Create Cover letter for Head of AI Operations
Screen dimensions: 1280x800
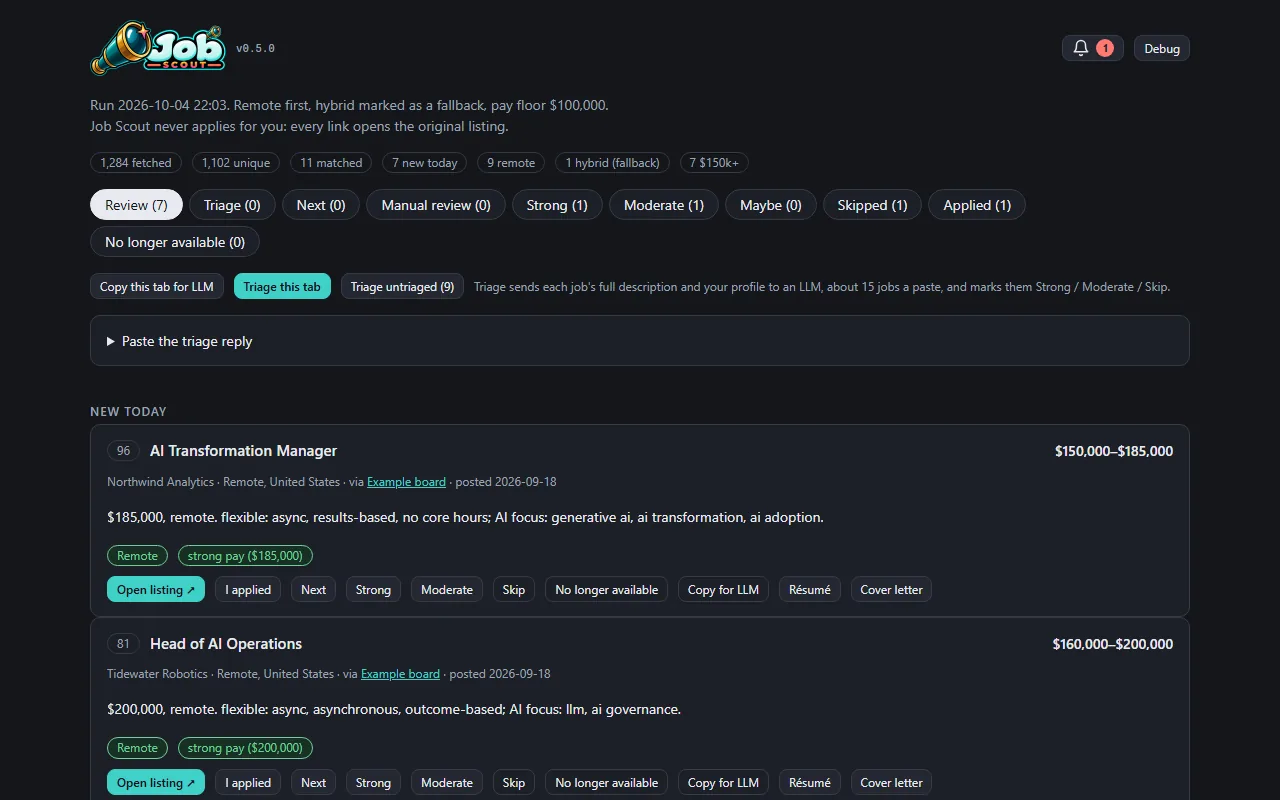(x=891, y=783)
